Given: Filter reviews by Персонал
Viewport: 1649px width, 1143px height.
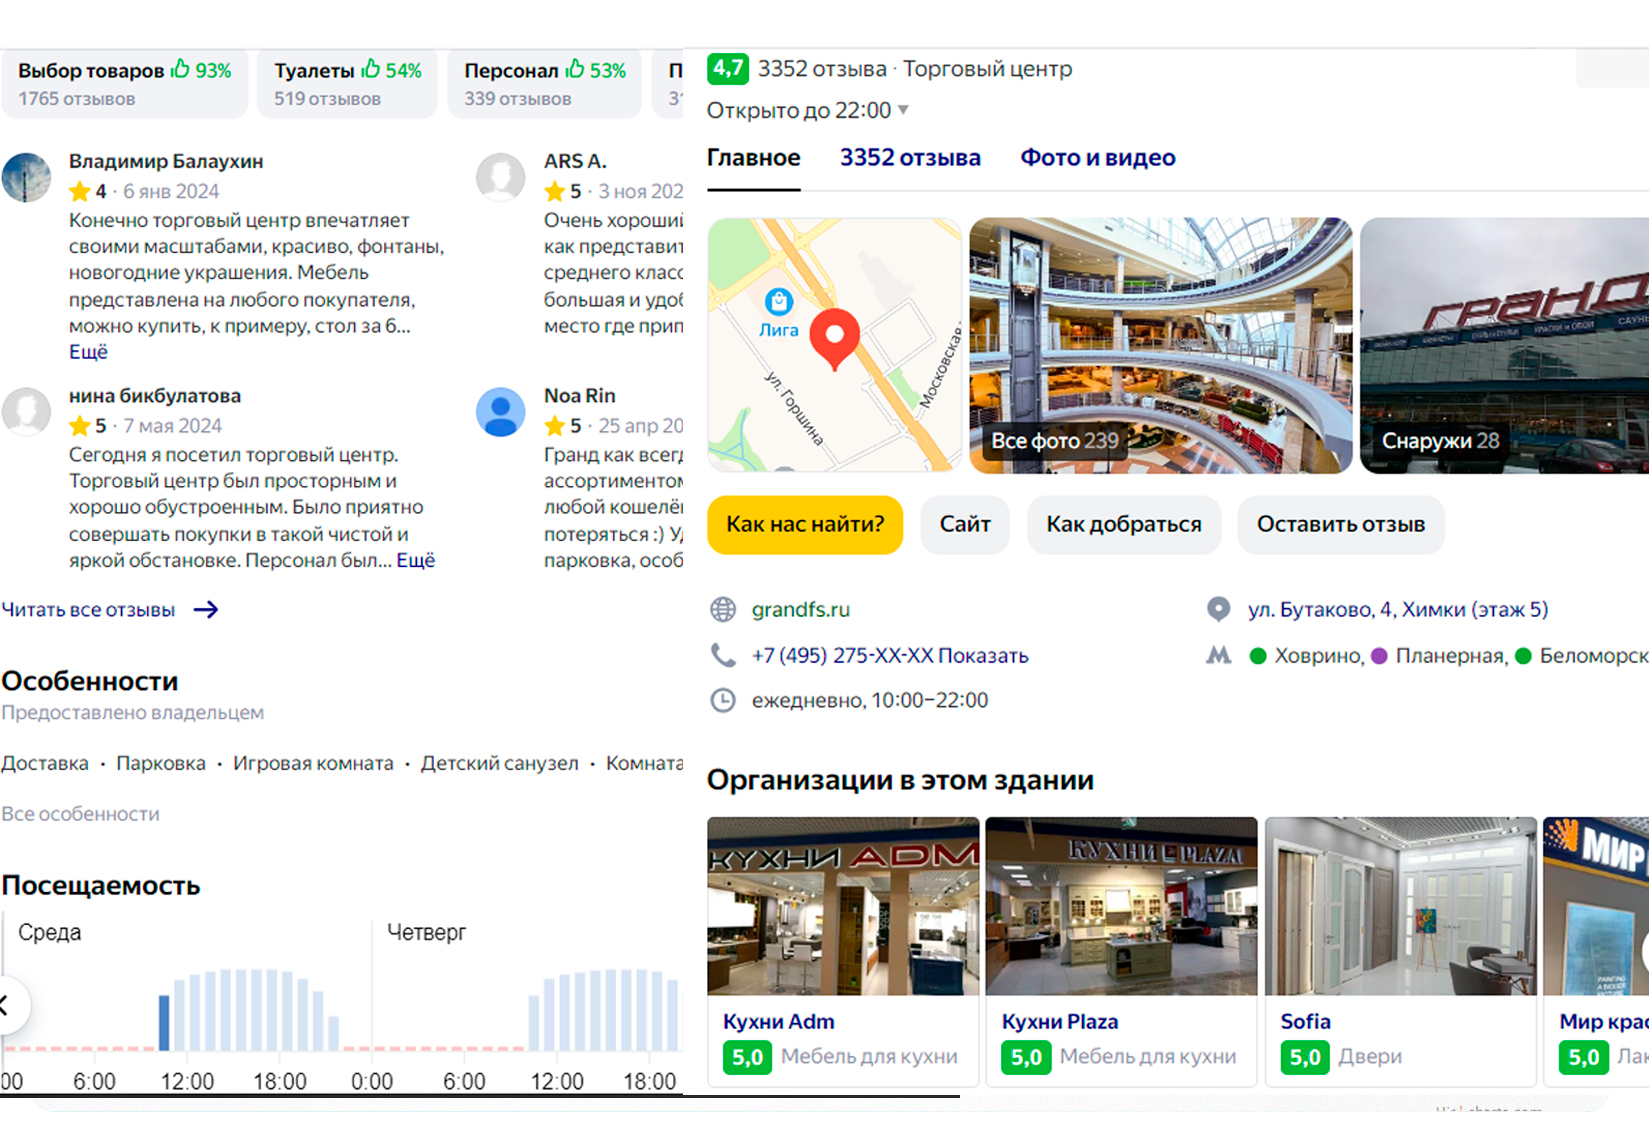Looking at the screenshot, I should (545, 84).
